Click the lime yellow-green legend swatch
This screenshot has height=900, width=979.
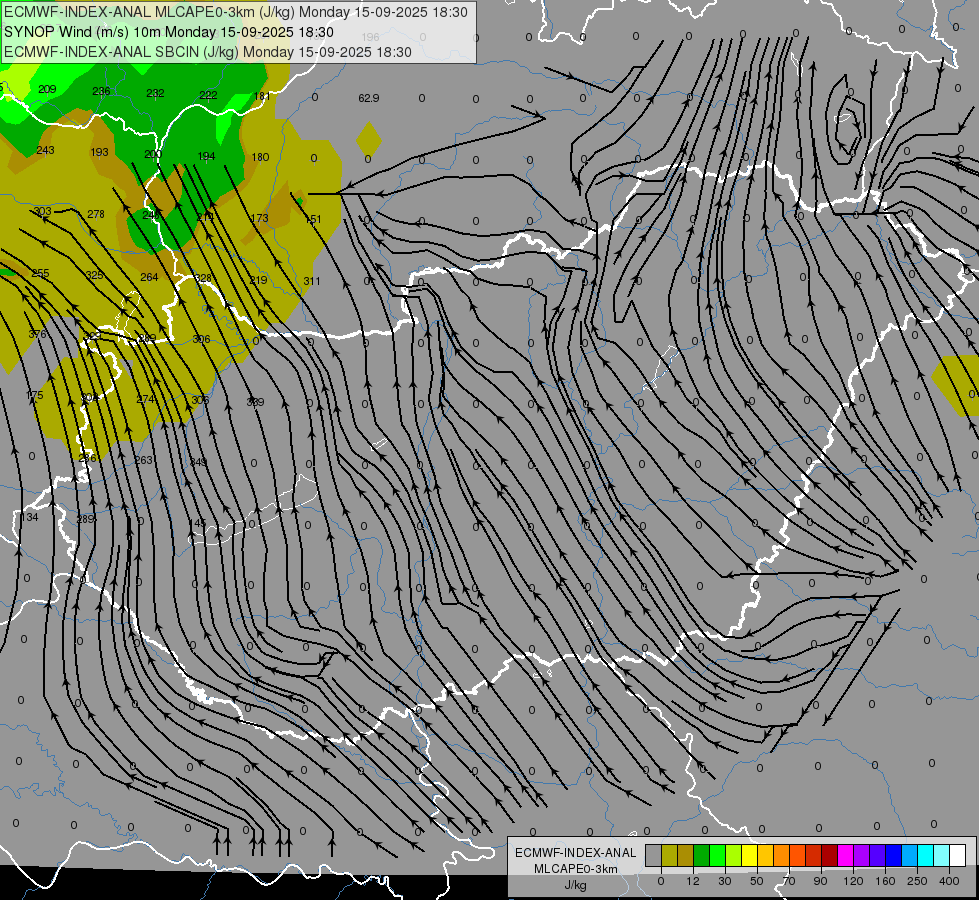[734, 855]
